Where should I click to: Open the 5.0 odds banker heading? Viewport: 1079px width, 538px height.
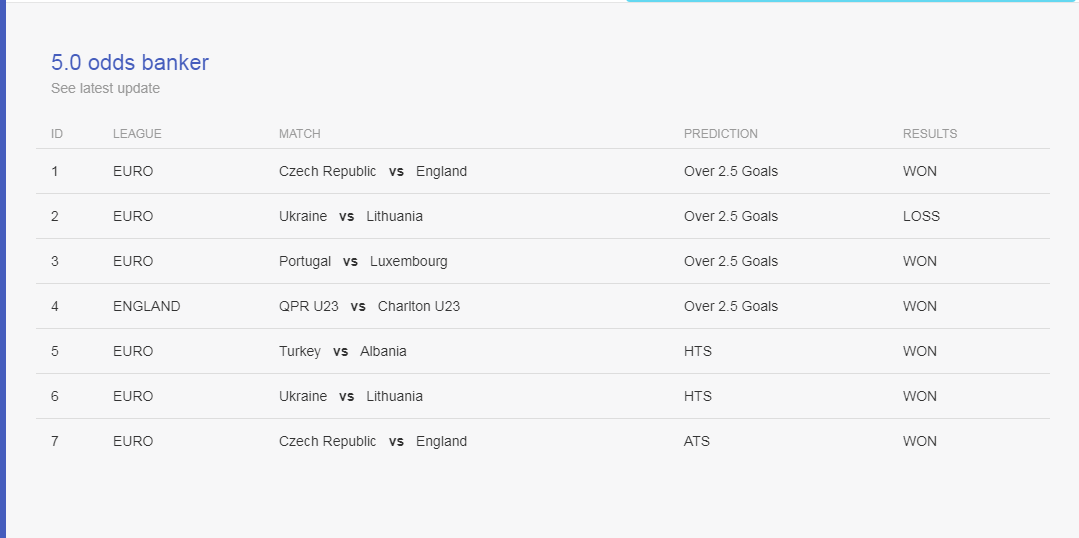[x=129, y=63]
